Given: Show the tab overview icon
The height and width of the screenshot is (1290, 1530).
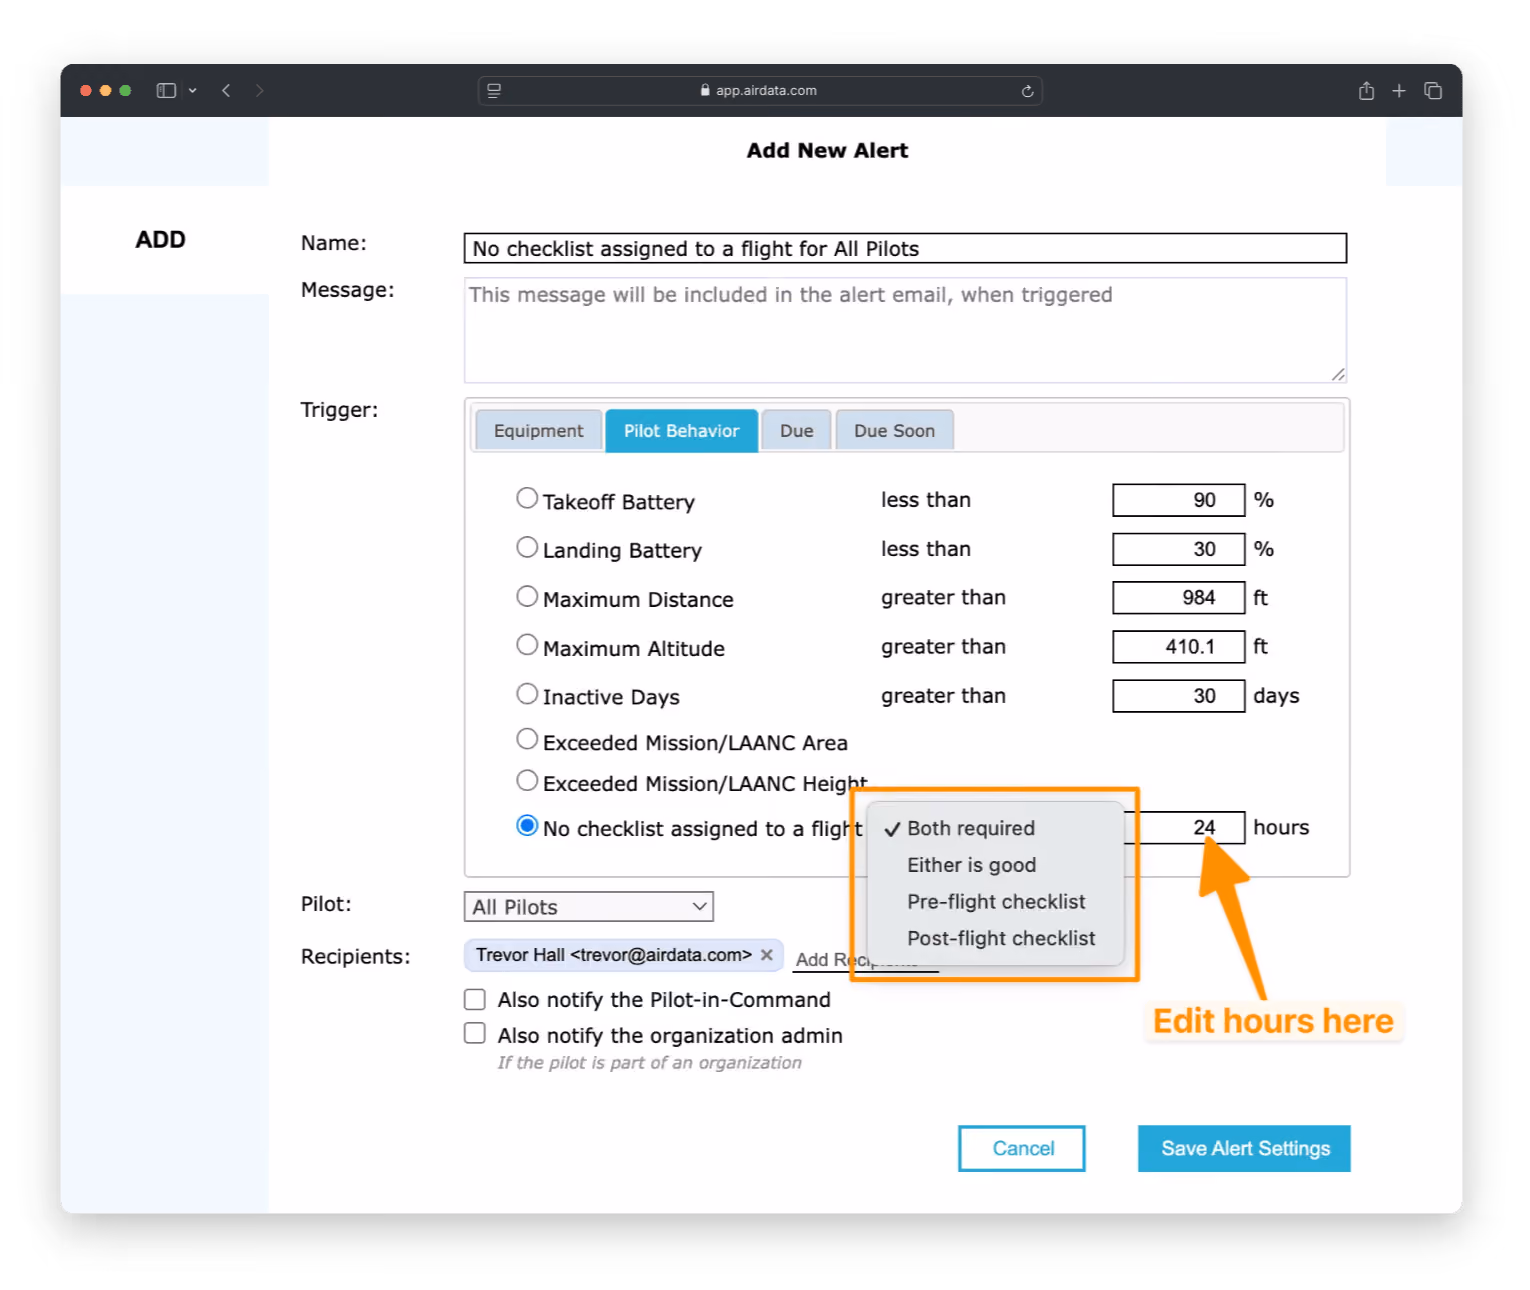Looking at the screenshot, I should point(1433,90).
